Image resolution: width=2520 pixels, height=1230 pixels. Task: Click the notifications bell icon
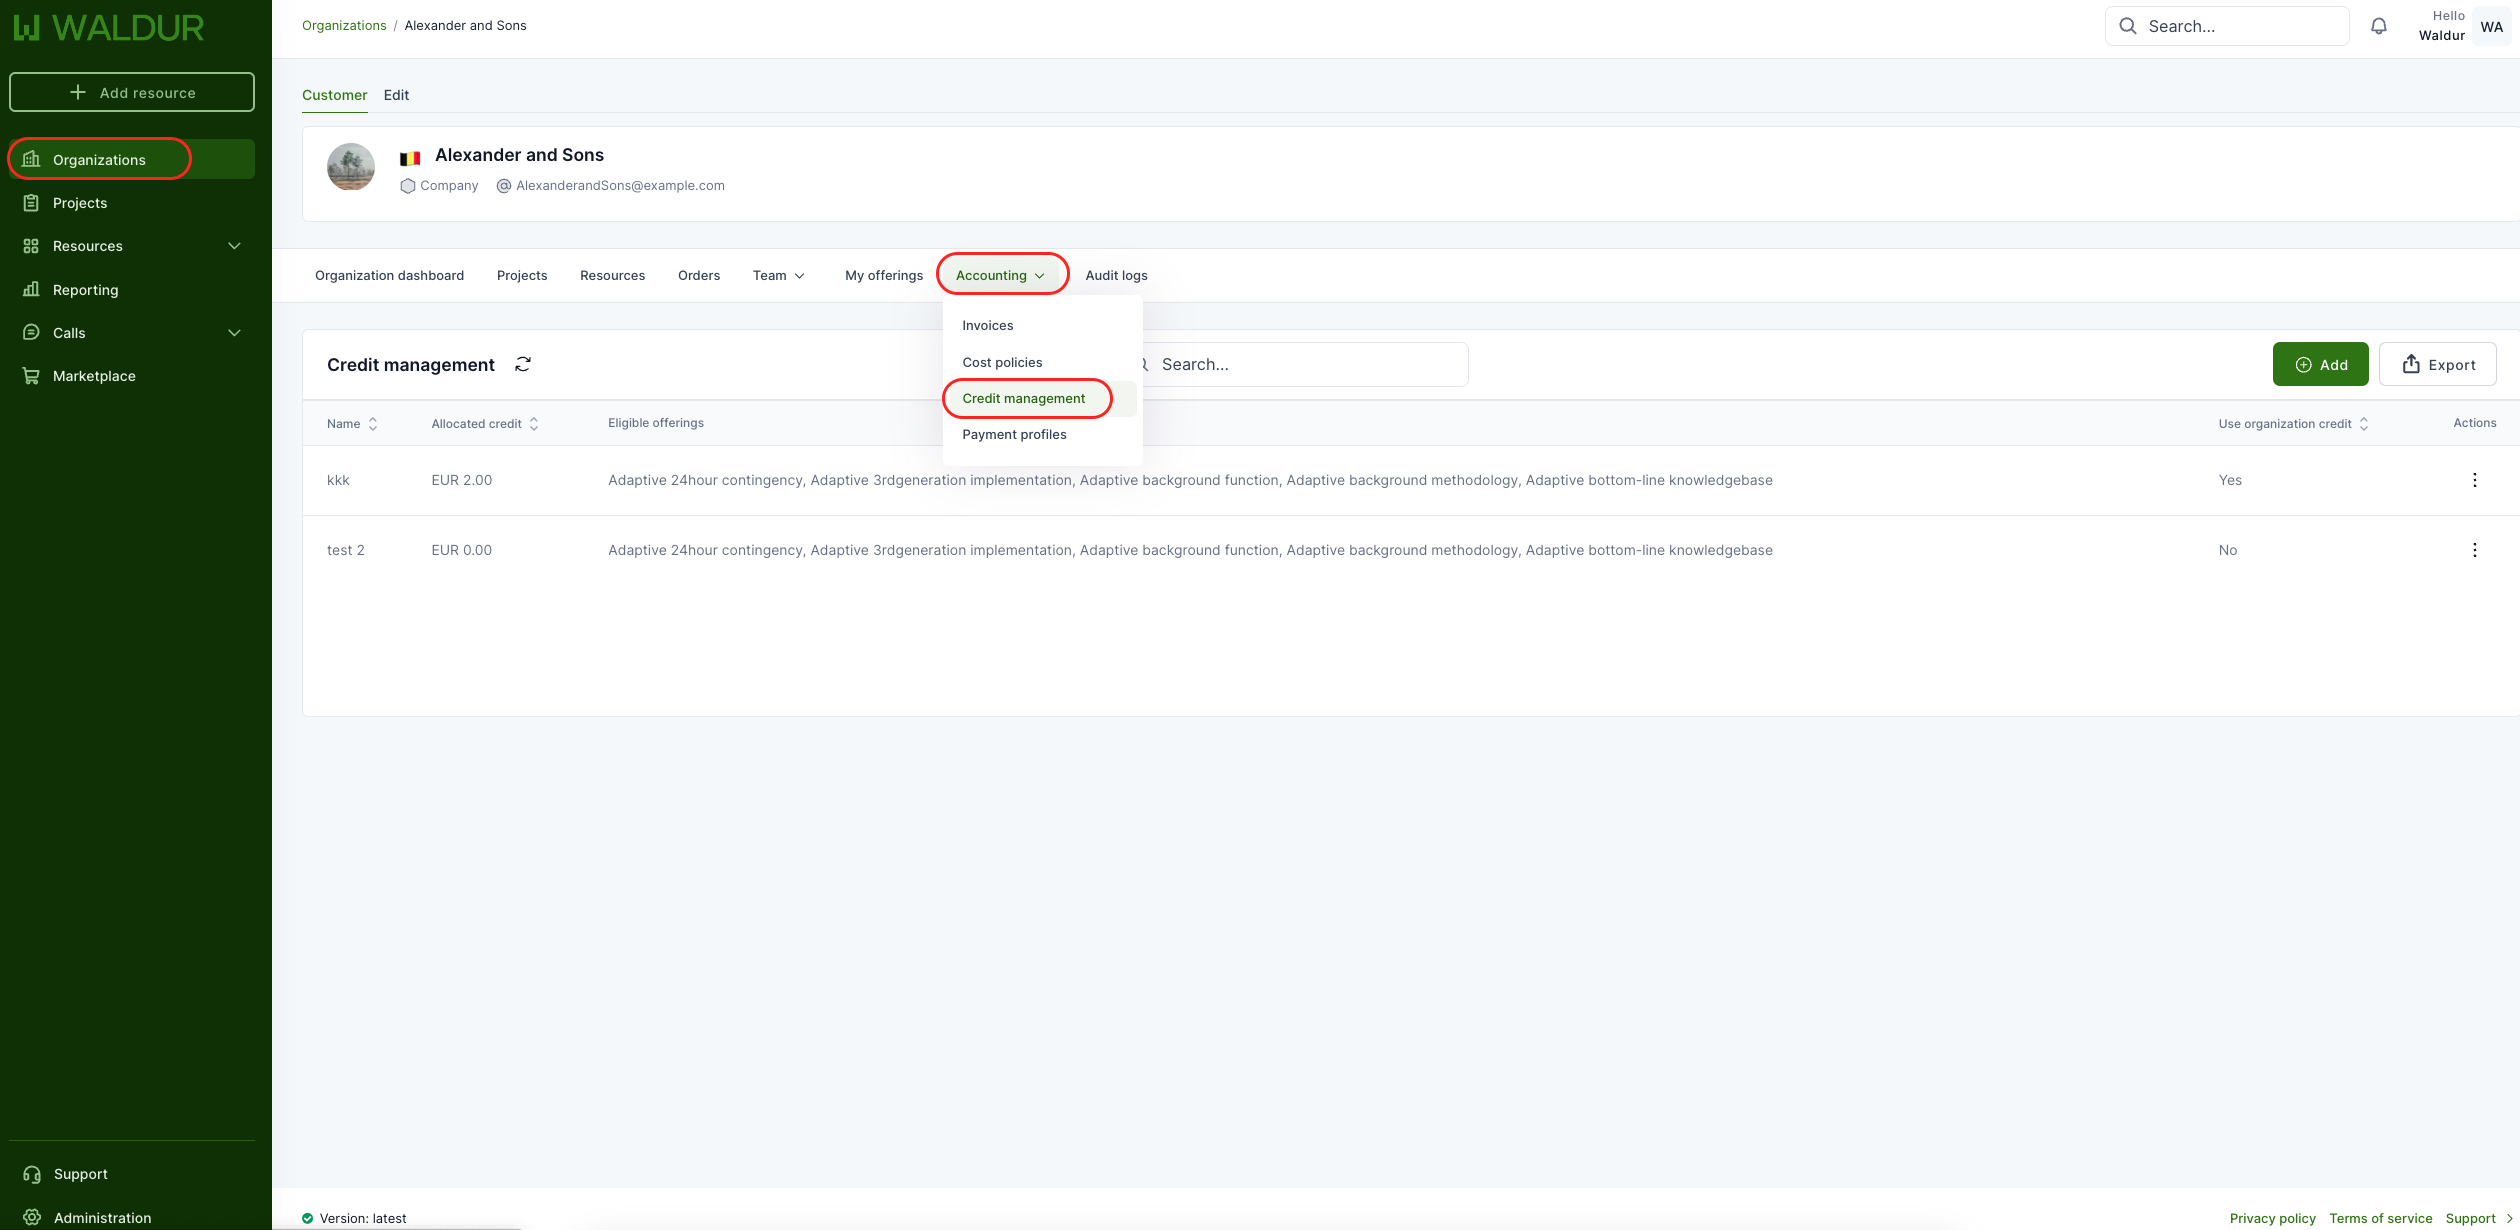[2379, 27]
